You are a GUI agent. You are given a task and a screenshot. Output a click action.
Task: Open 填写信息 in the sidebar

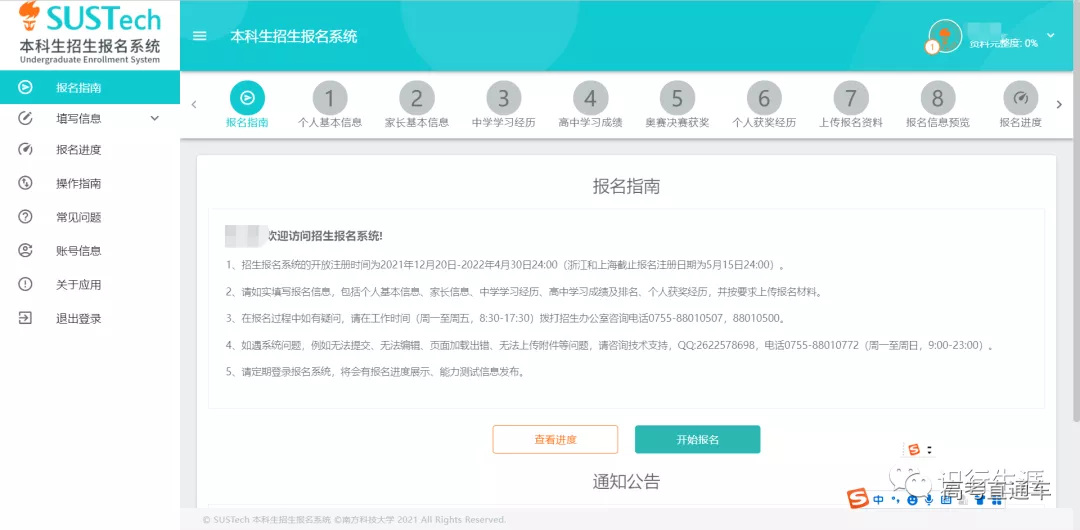pyautogui.click(x=90, y=119)
